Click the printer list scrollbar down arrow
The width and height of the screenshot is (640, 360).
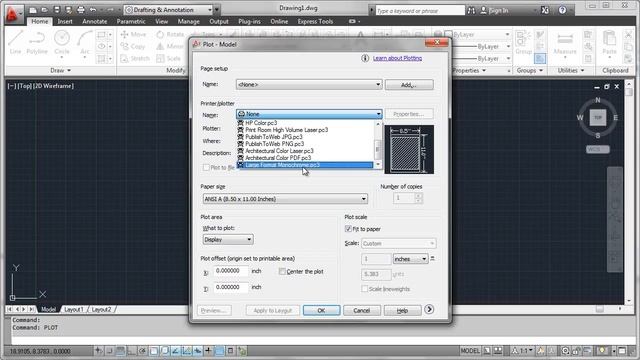coord(378,164)
